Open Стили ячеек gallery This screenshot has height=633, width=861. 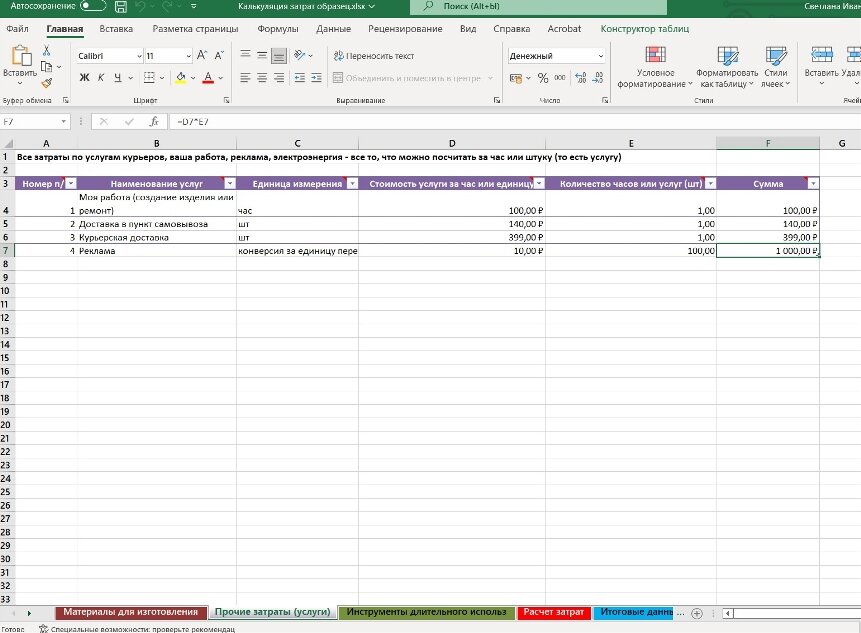[x=775, y=67]
